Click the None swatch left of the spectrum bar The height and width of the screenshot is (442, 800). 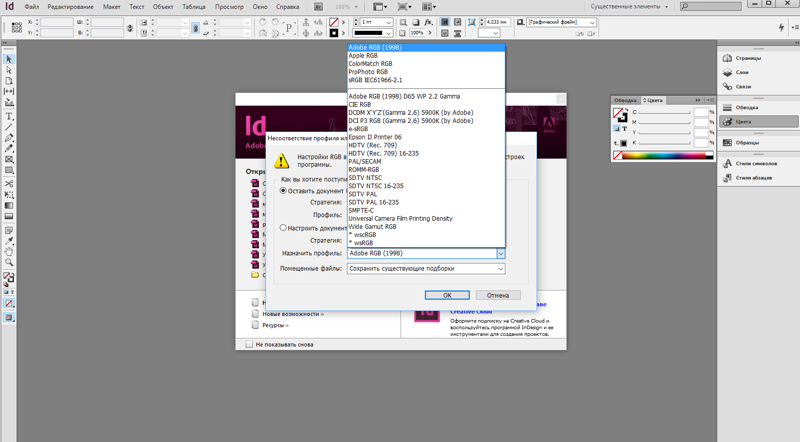pos(617,155)
